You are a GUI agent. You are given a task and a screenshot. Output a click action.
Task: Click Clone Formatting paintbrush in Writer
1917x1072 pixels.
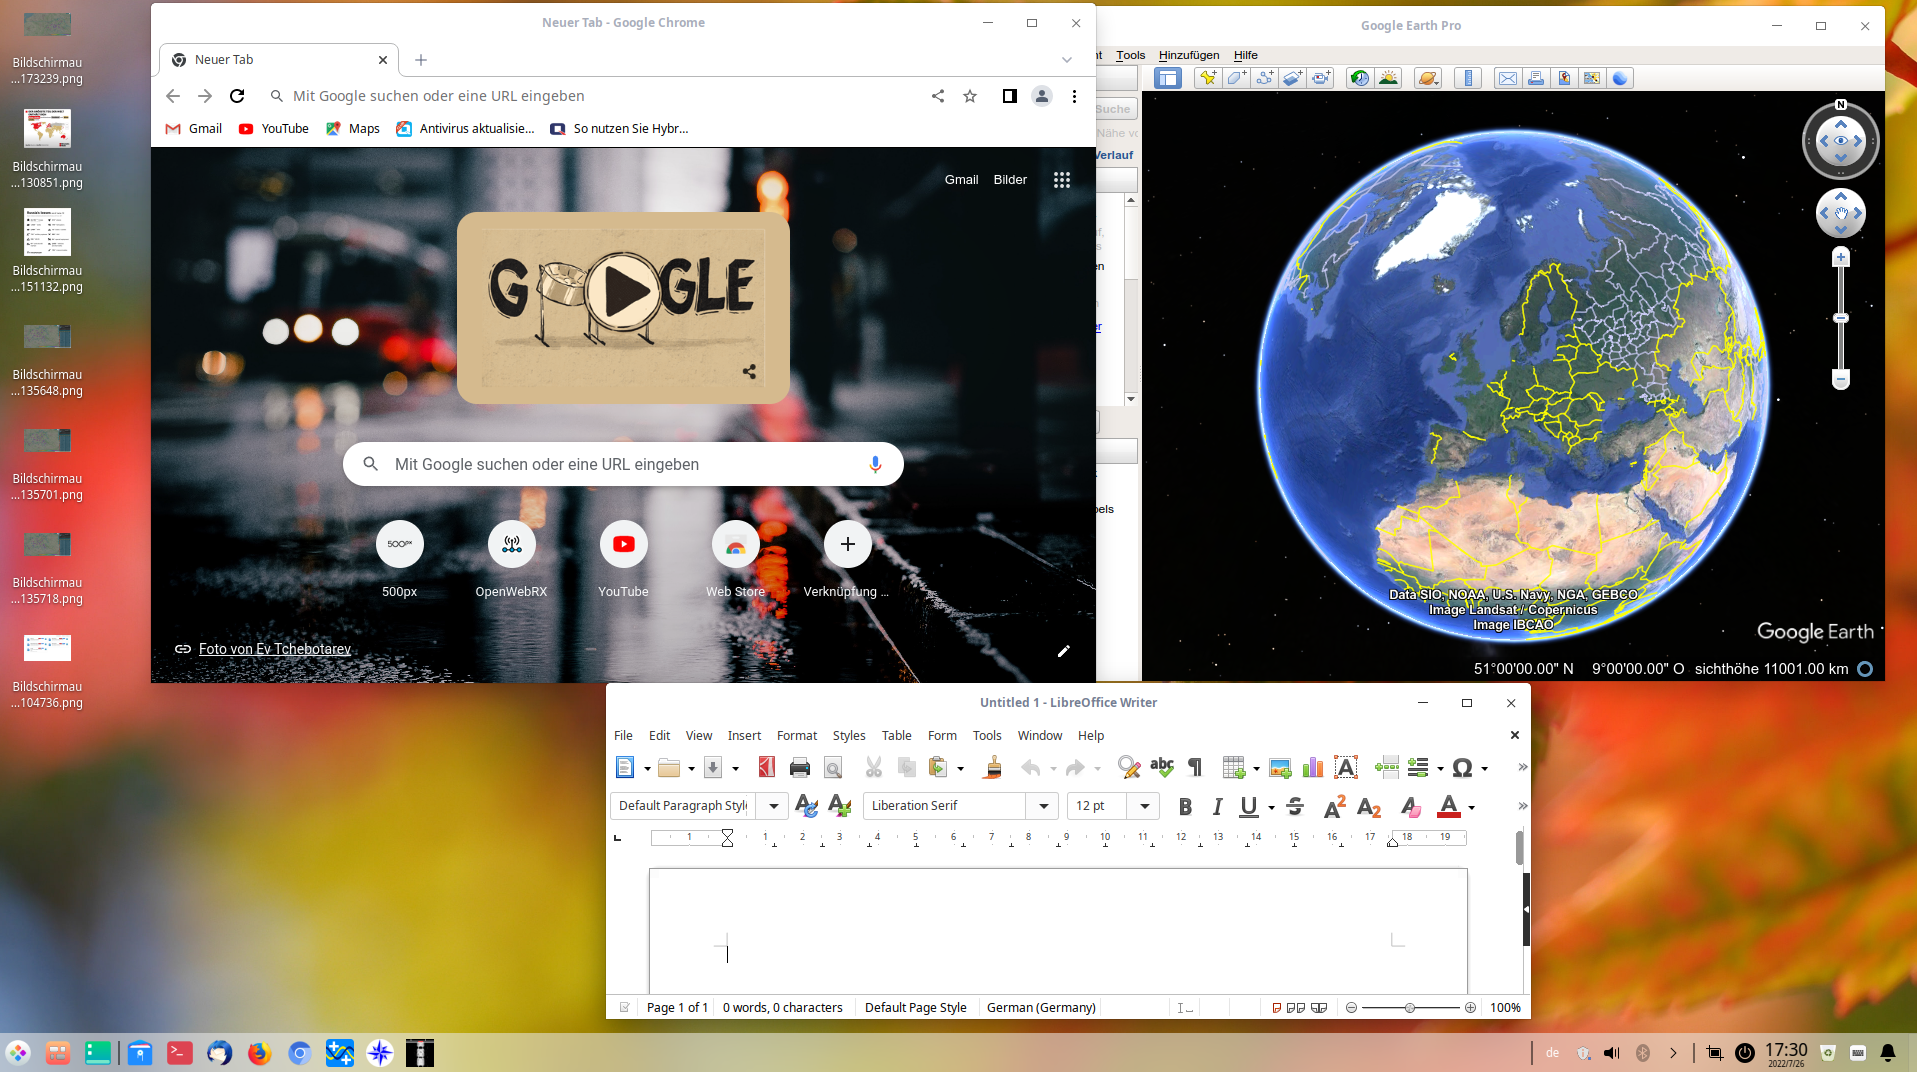993,767
